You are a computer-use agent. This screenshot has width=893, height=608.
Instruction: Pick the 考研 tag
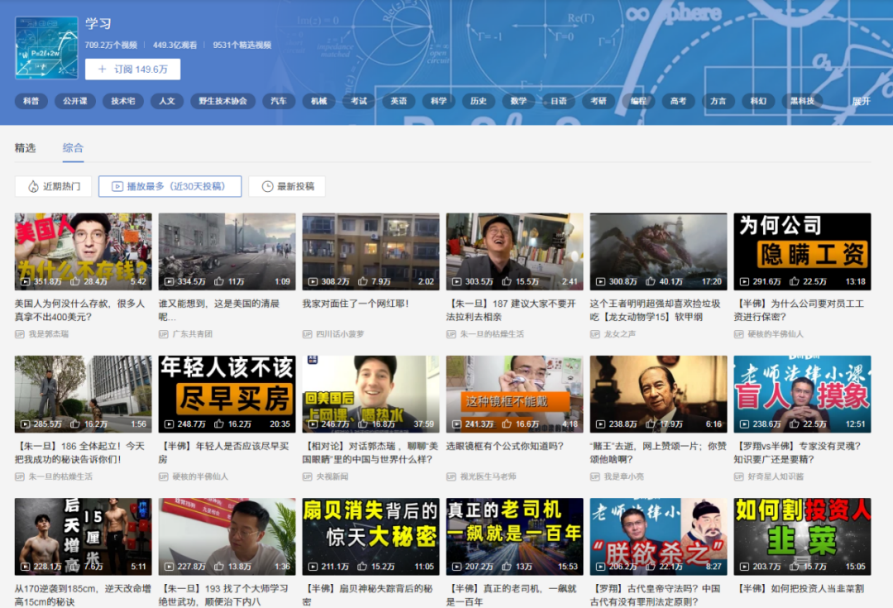tap(599, 101)
